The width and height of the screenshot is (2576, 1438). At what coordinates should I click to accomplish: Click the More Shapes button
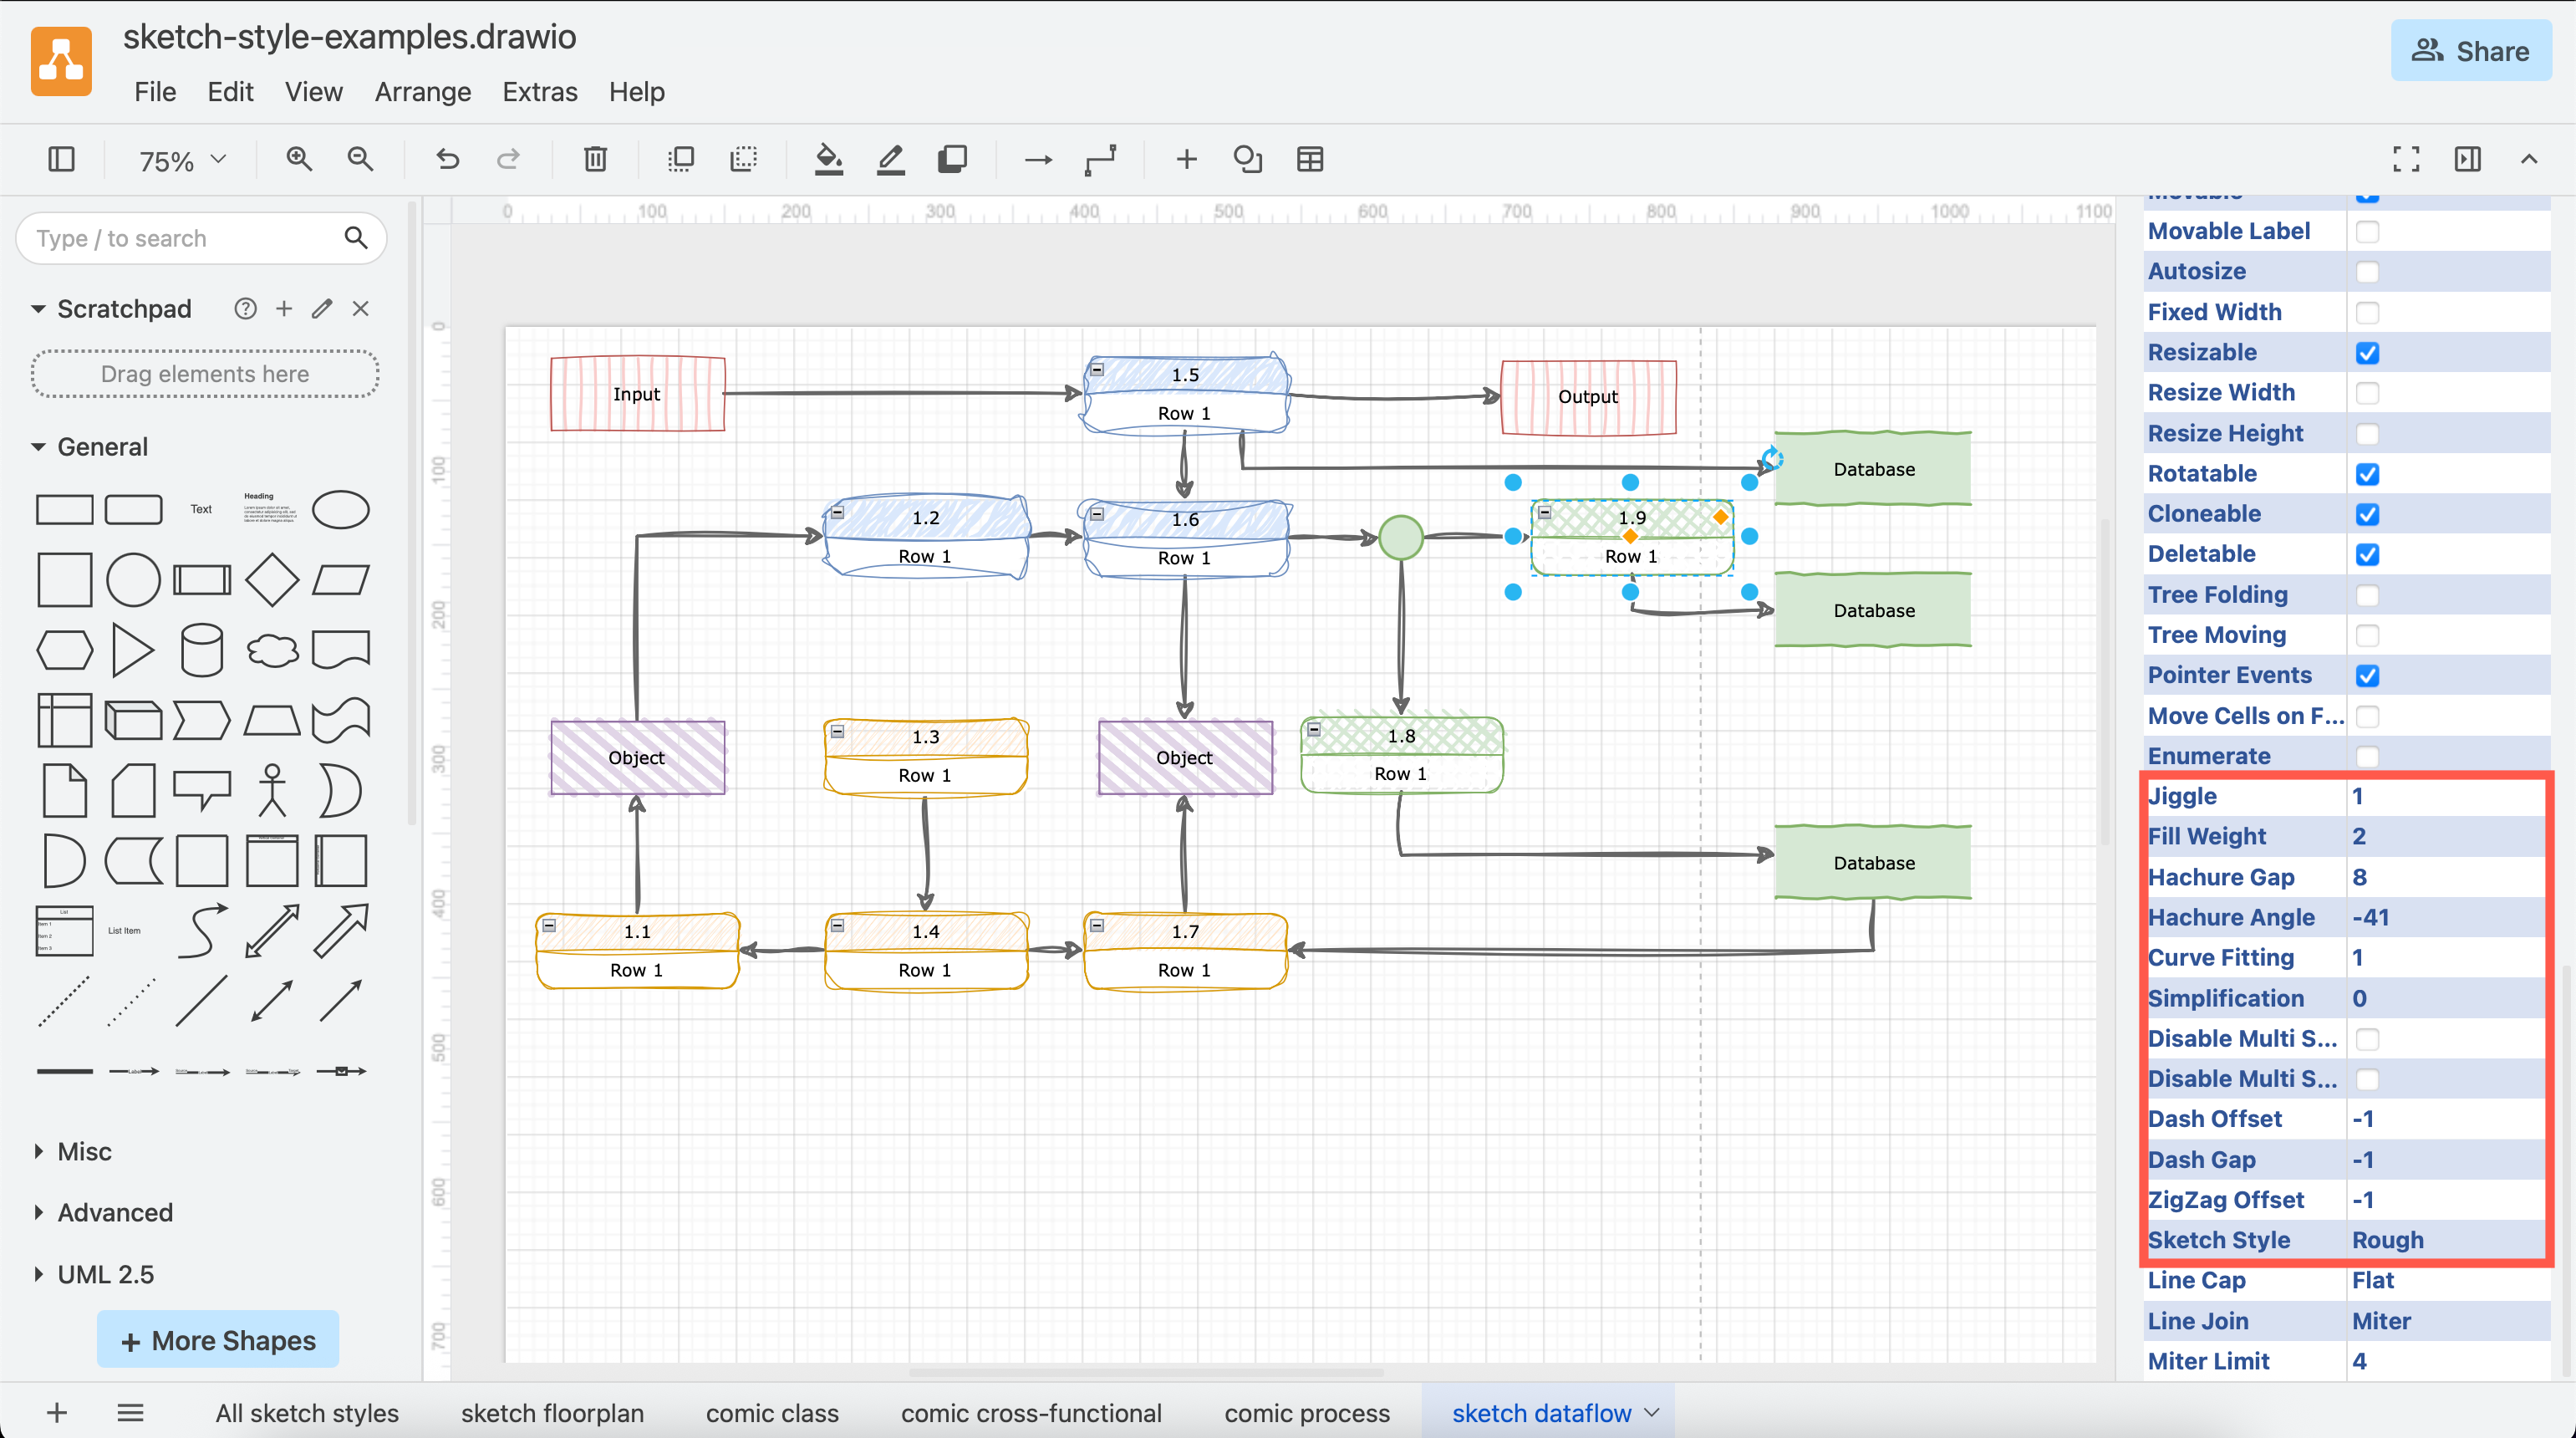[x=217, y=1339]
